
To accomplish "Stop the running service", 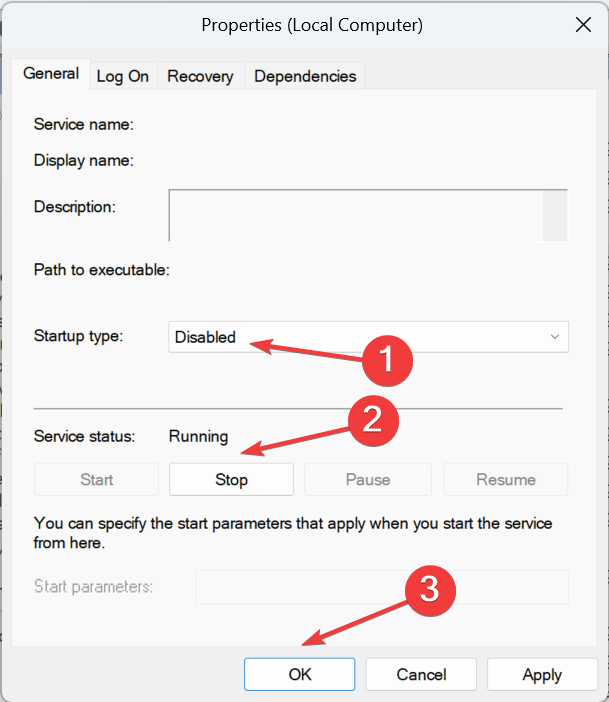I will (x=231, y=479).
